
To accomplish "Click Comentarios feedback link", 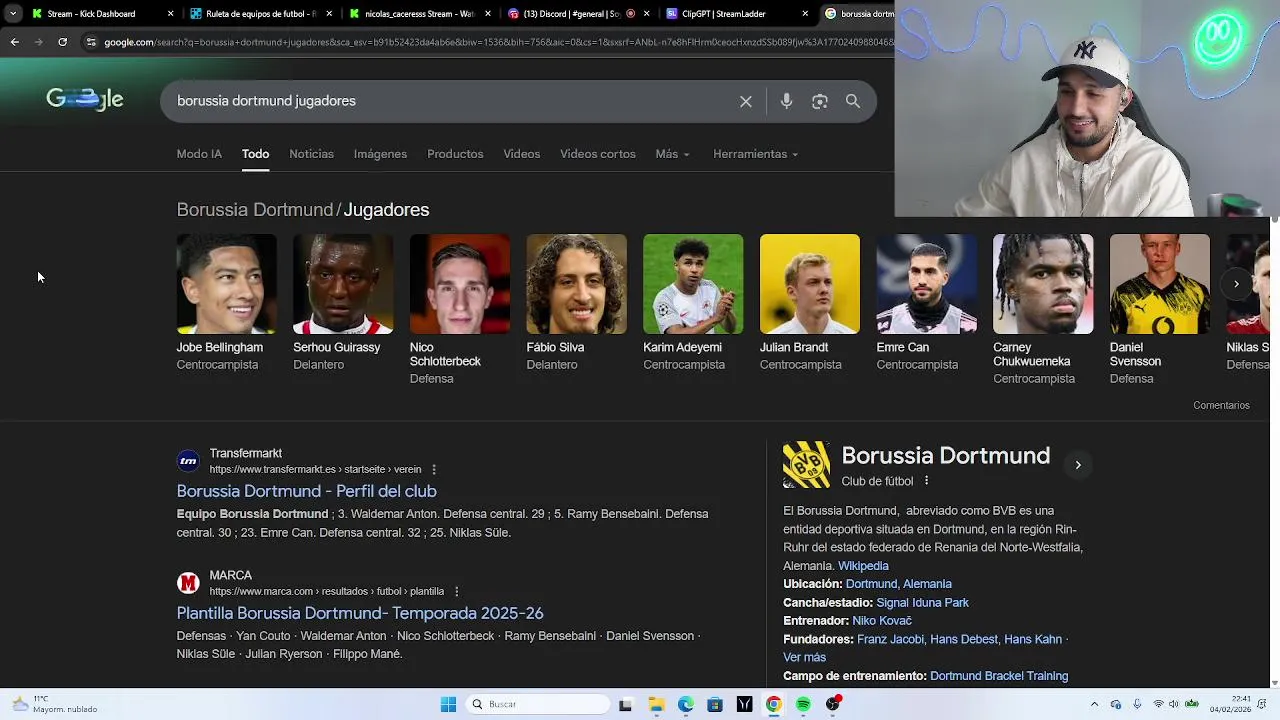I will (1221, 405).
